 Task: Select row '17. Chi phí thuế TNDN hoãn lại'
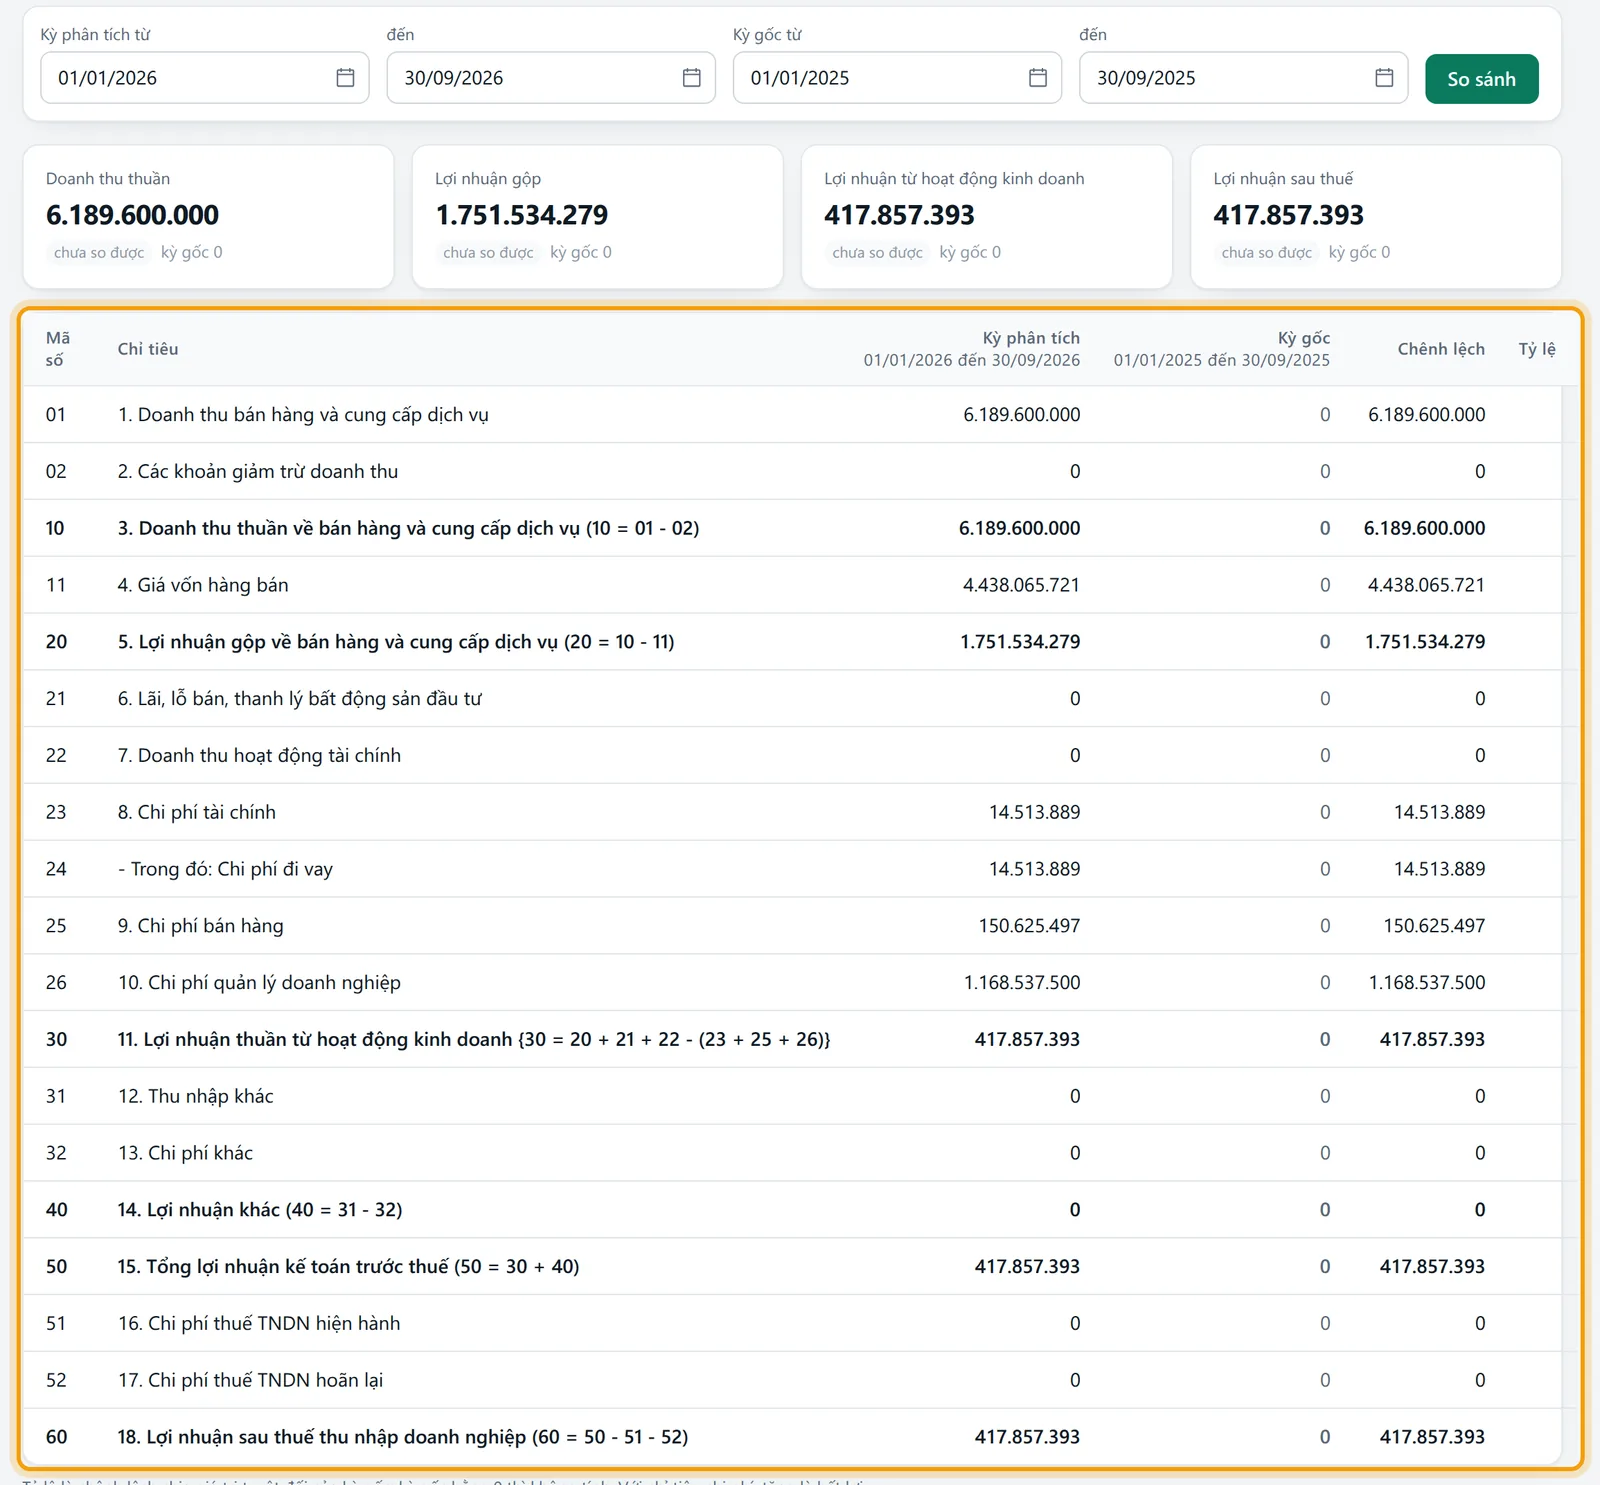pyautogui.click(x=791, y=1380)
